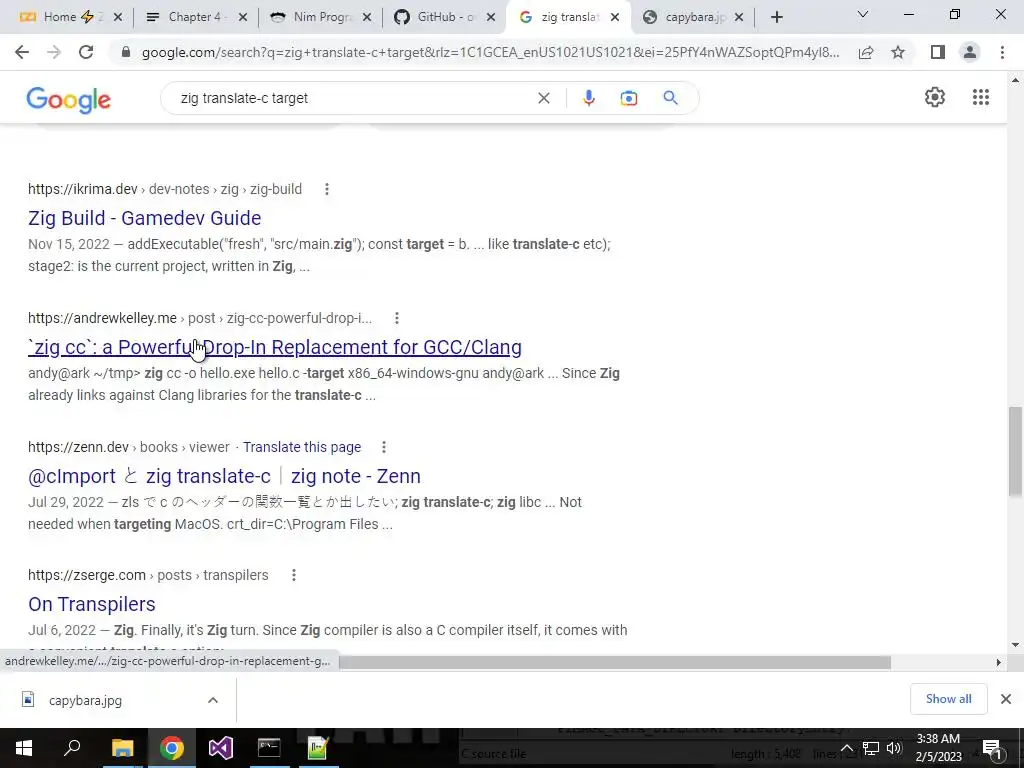This screenshot has width=1024, height=768.
Task: View site info lock icon
Action: [126, 52]
